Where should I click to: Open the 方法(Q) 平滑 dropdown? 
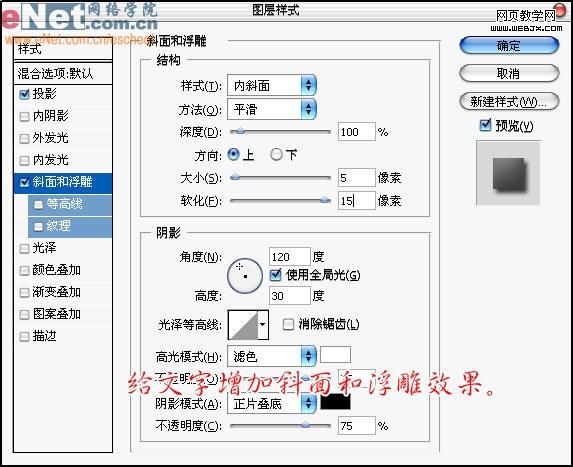(272, 109)
